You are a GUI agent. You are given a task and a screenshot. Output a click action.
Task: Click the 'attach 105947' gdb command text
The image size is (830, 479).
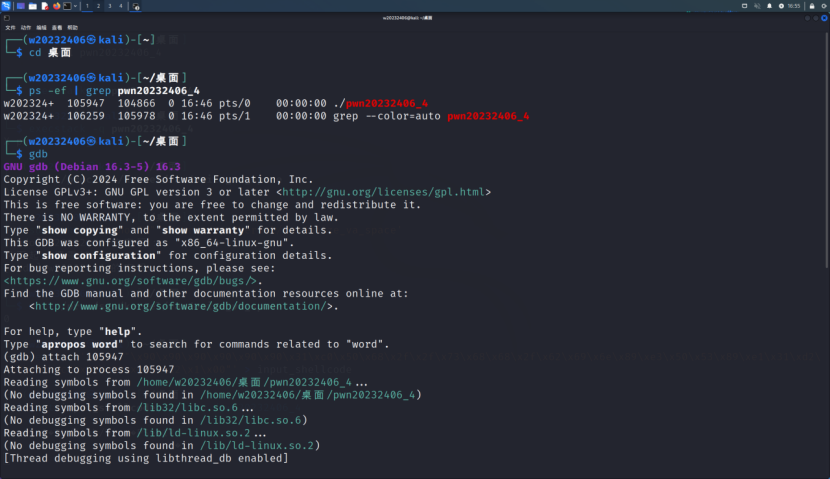coord(82,357)
